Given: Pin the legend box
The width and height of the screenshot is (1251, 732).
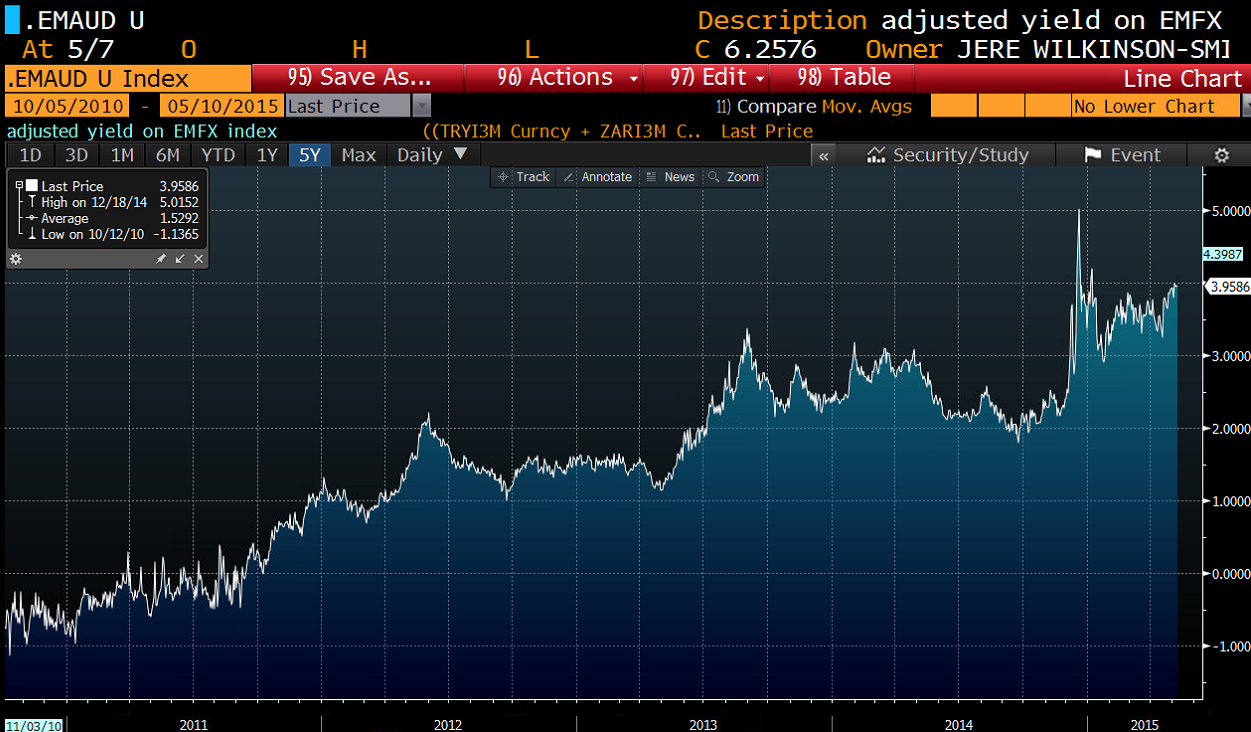Looking at the screenshot, I should (161, 259).
